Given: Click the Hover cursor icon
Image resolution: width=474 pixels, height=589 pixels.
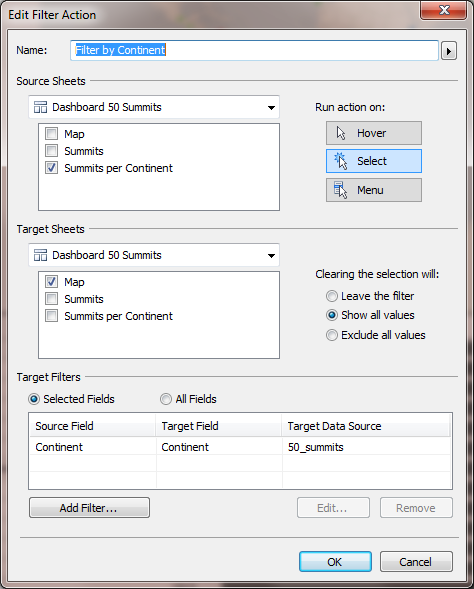Looking at the screenshot, I should pos(341,133).
